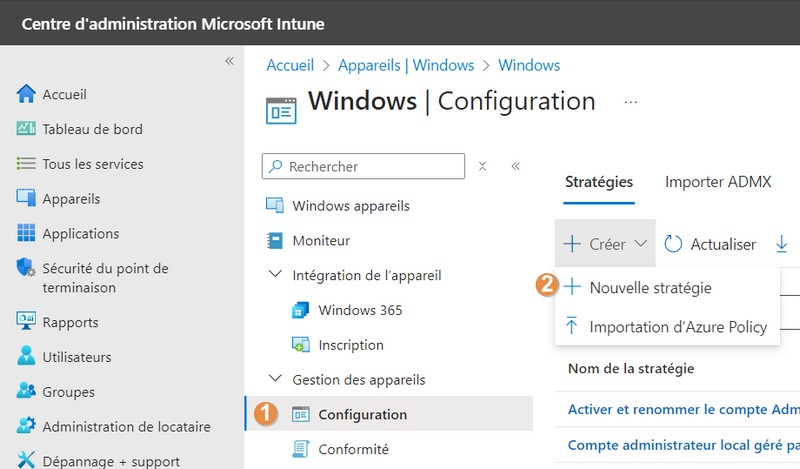Select Importation d'Azure Policy menu entry
Image resolution: width=800 pixels, height=469 pixels.
click(678, 327)
